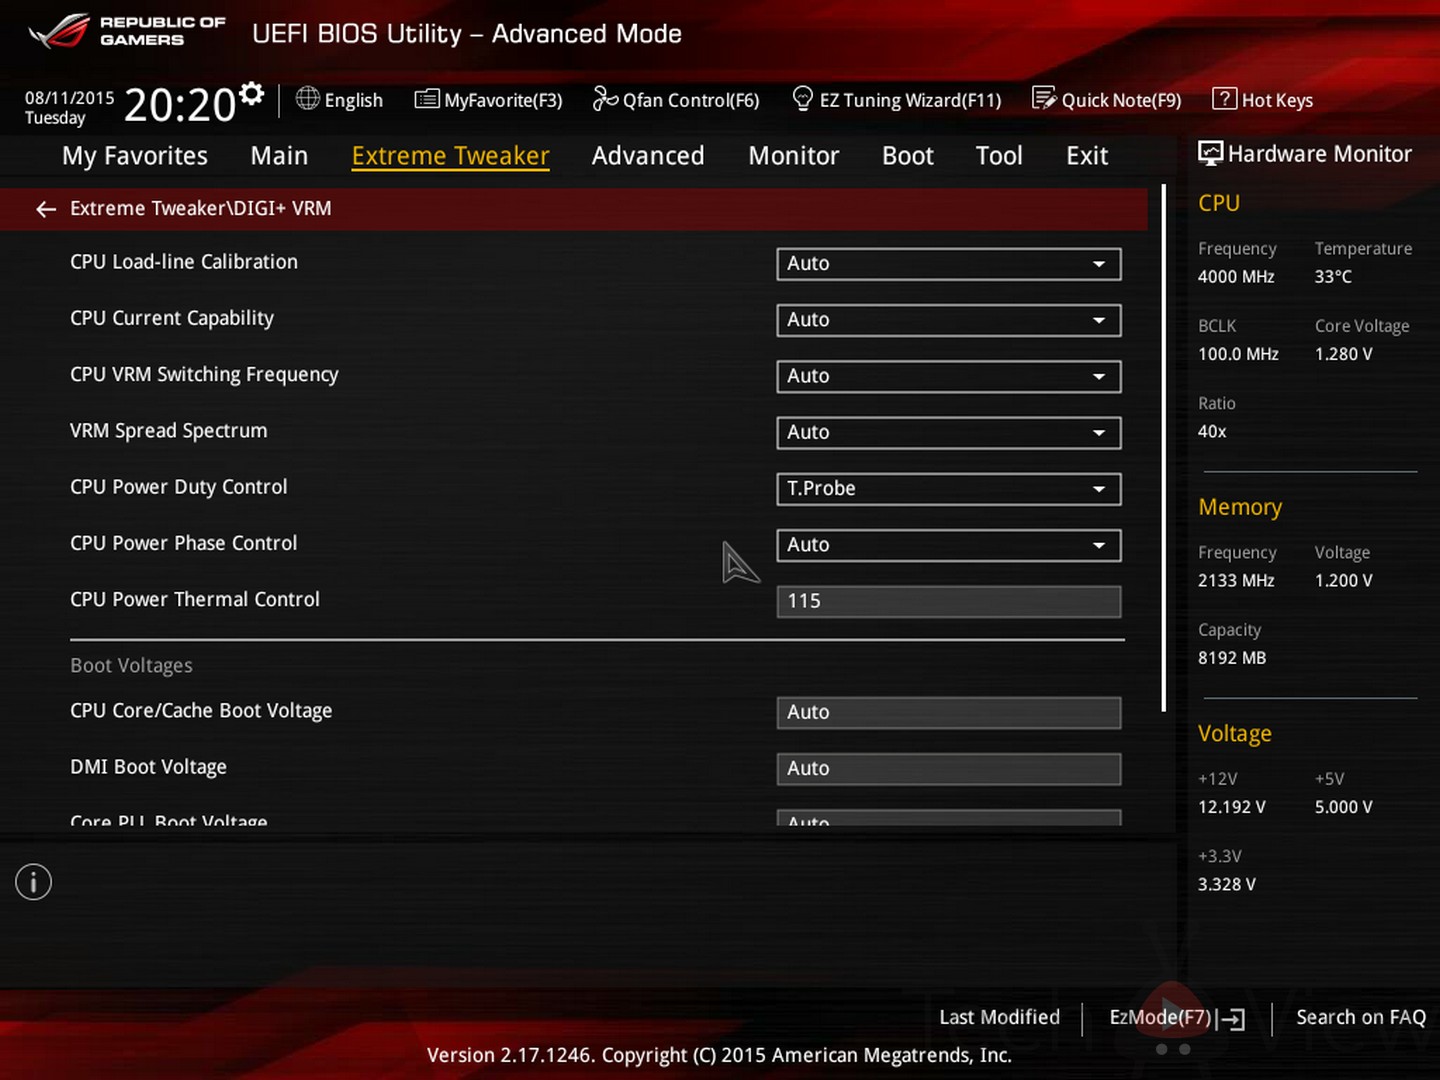Viewport: 1440px width, 1080px height.
Task: Click DMI Boot Voltage Auto field
Action: point(948,768)
